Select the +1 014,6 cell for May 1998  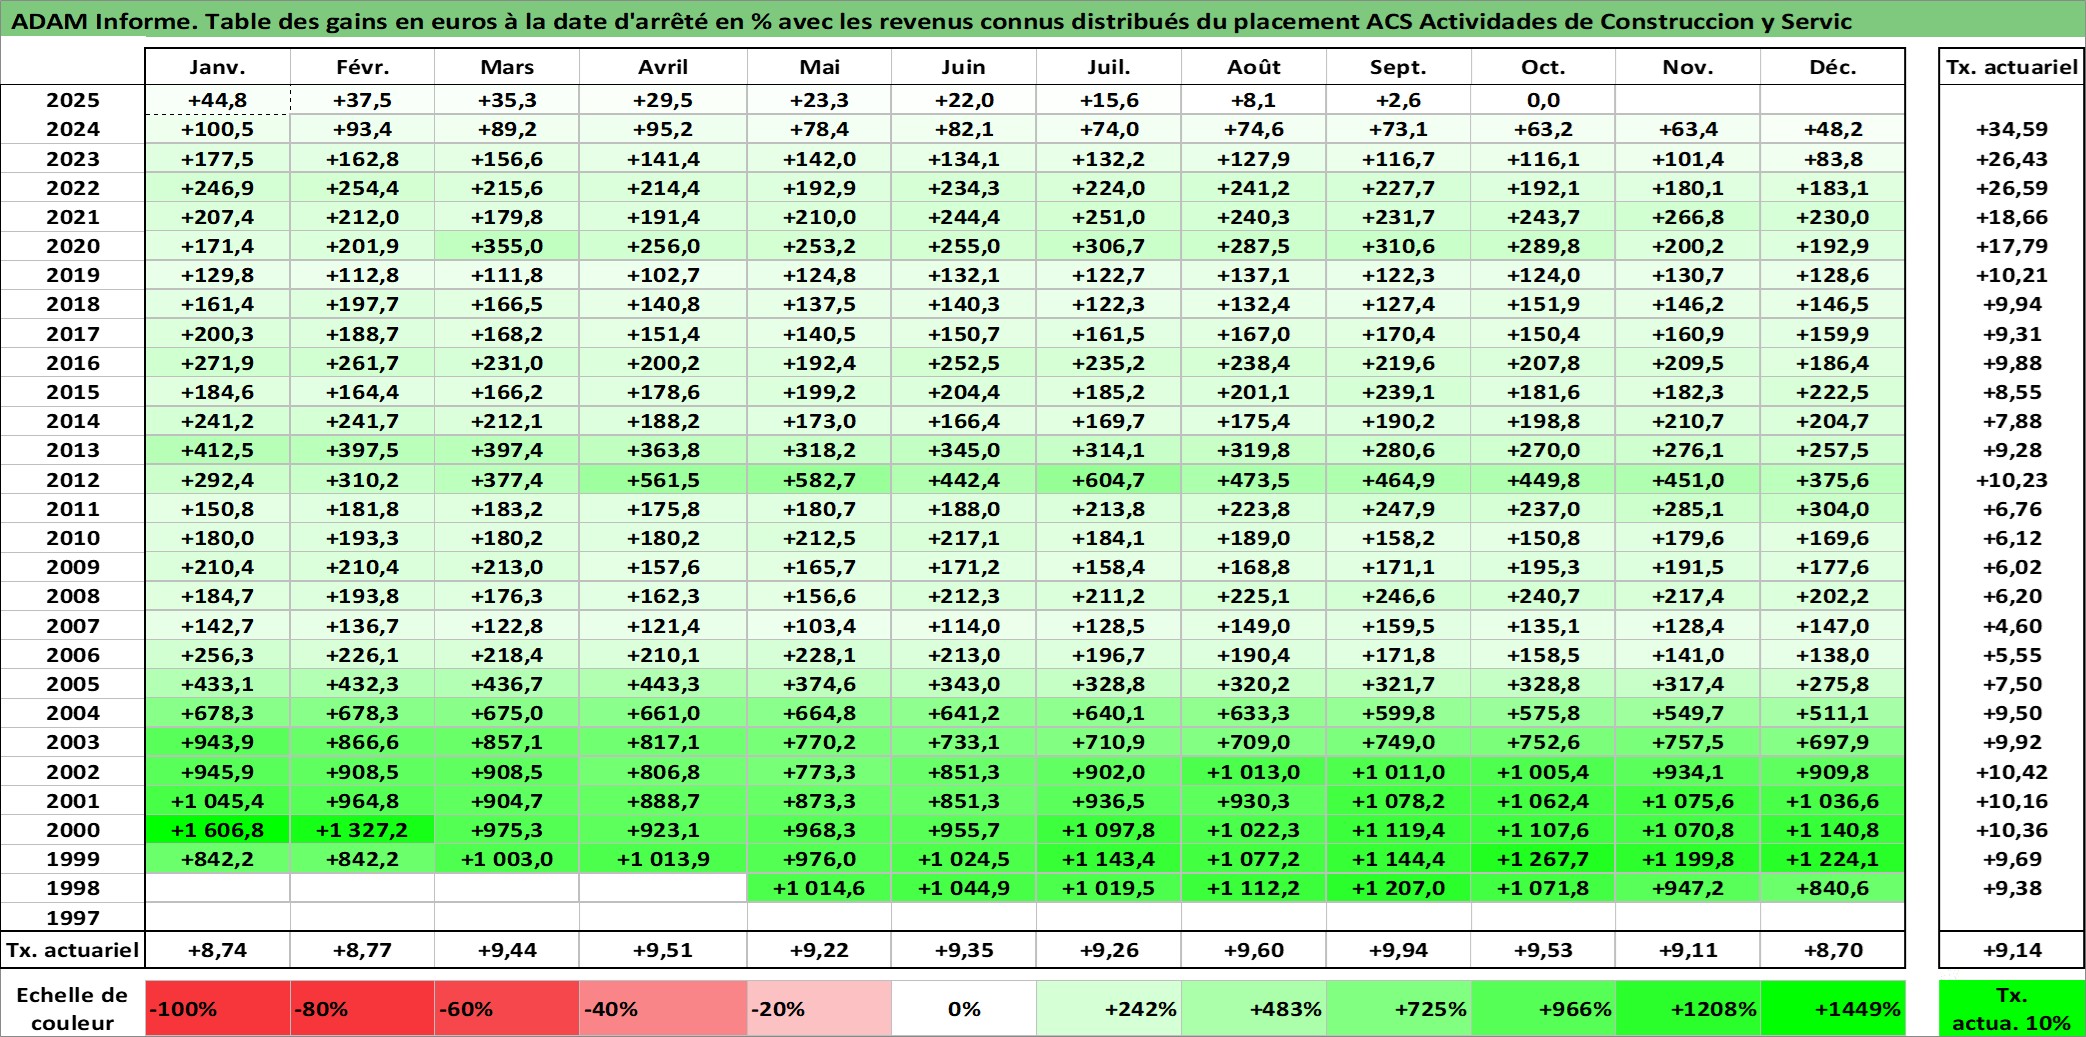point(819,888)
